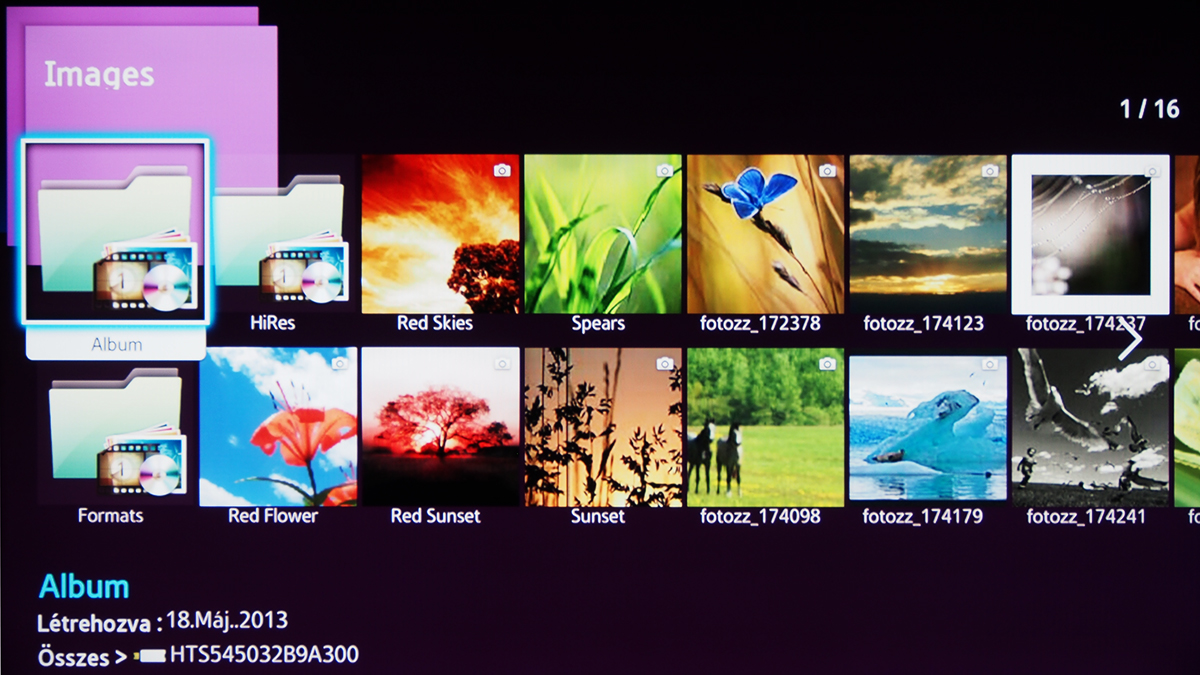Click camera icon on Red Skies thumbnail

(502, 171)
